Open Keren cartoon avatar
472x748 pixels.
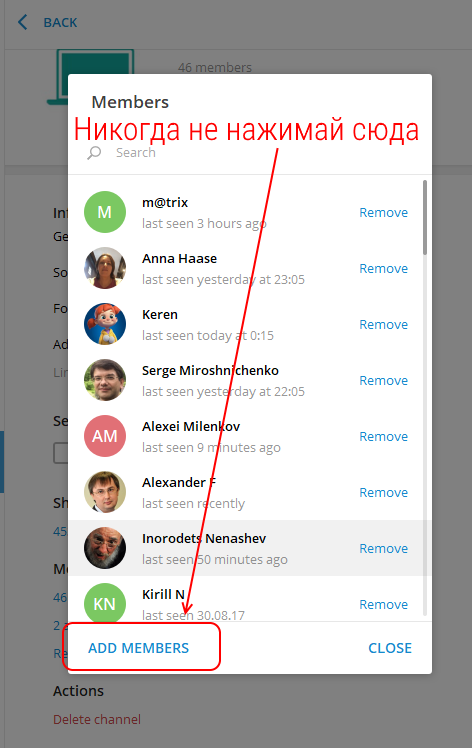point(105,324)
